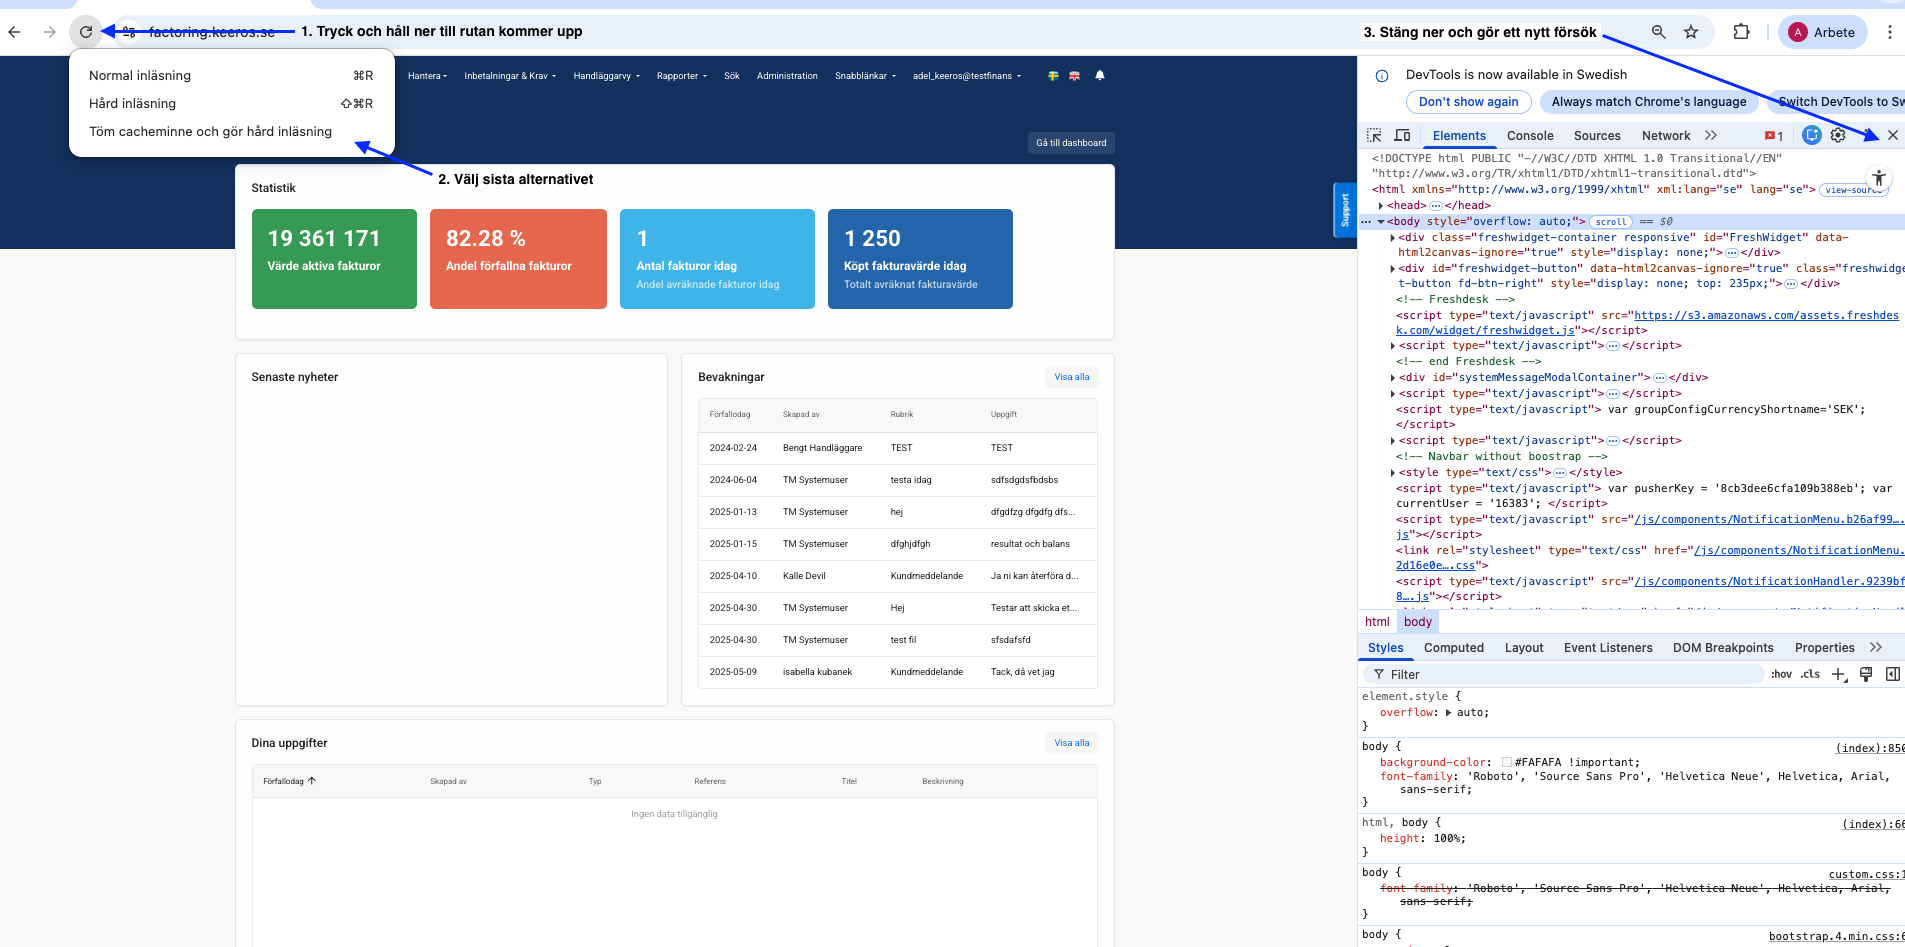The width and height of the screenshot is (1905, 947).
Task: Open Administration in the navigation bar
Action: tap(787, 76)
